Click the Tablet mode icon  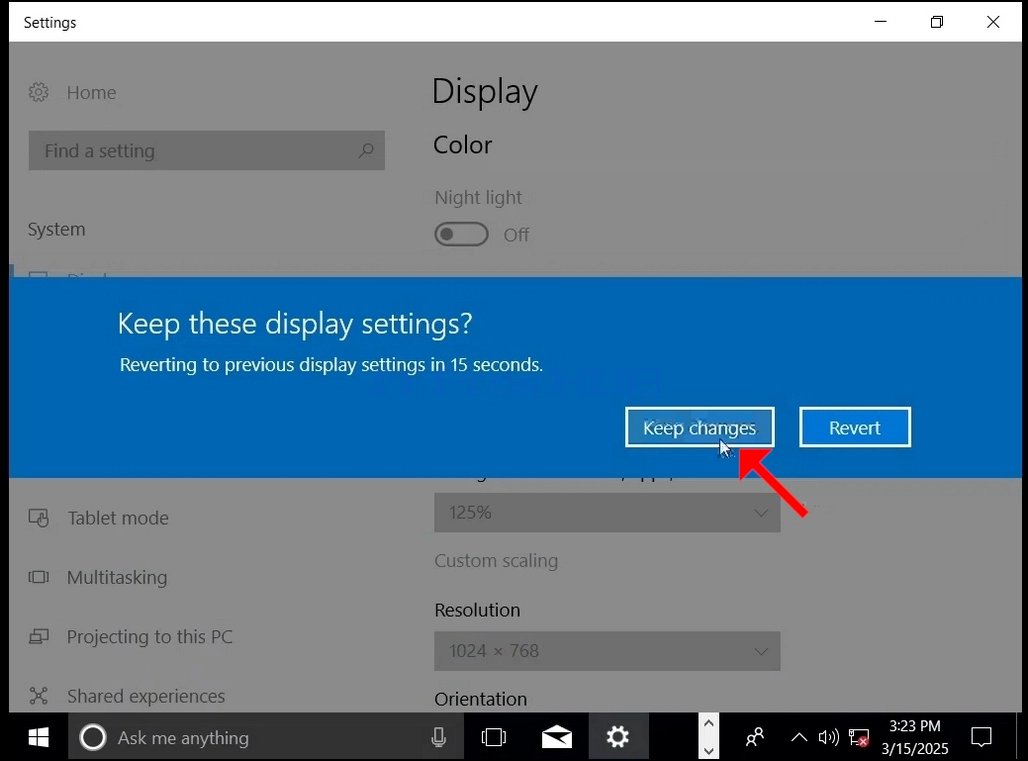point(39,518)
